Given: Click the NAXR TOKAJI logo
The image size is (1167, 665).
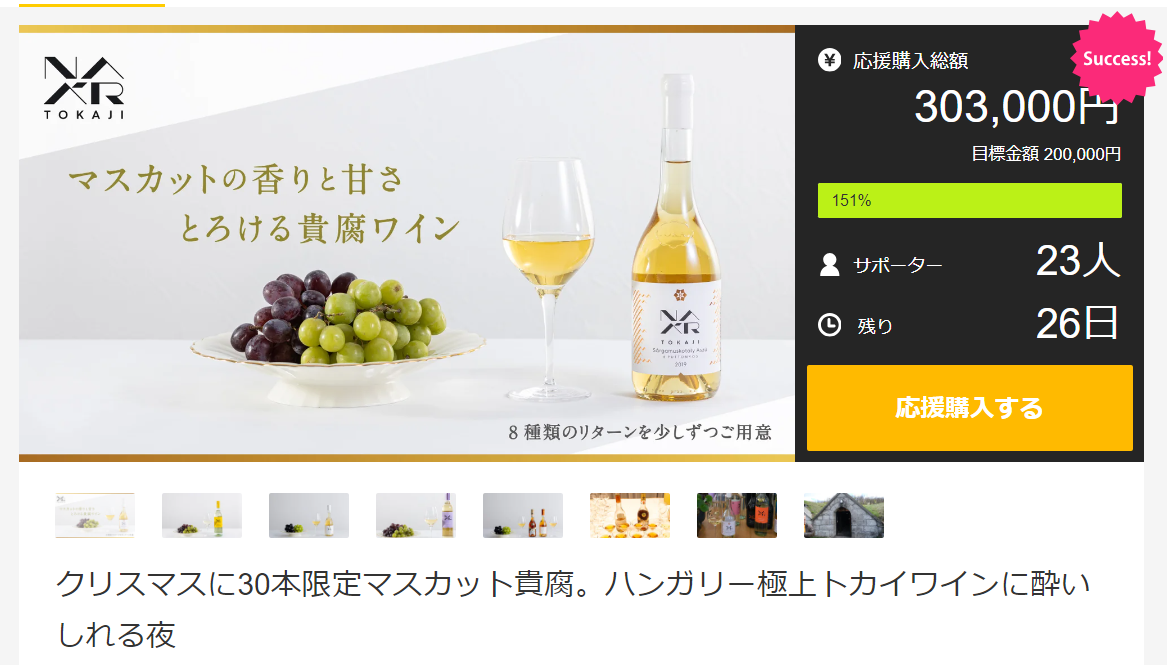Looking at the screenshot, I should coord(84,88).
